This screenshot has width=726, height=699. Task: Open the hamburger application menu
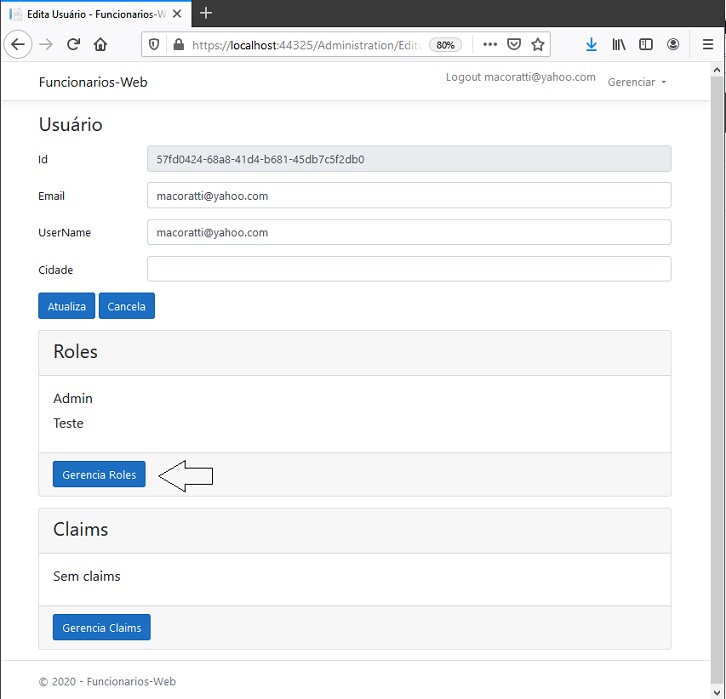(707, 44)
